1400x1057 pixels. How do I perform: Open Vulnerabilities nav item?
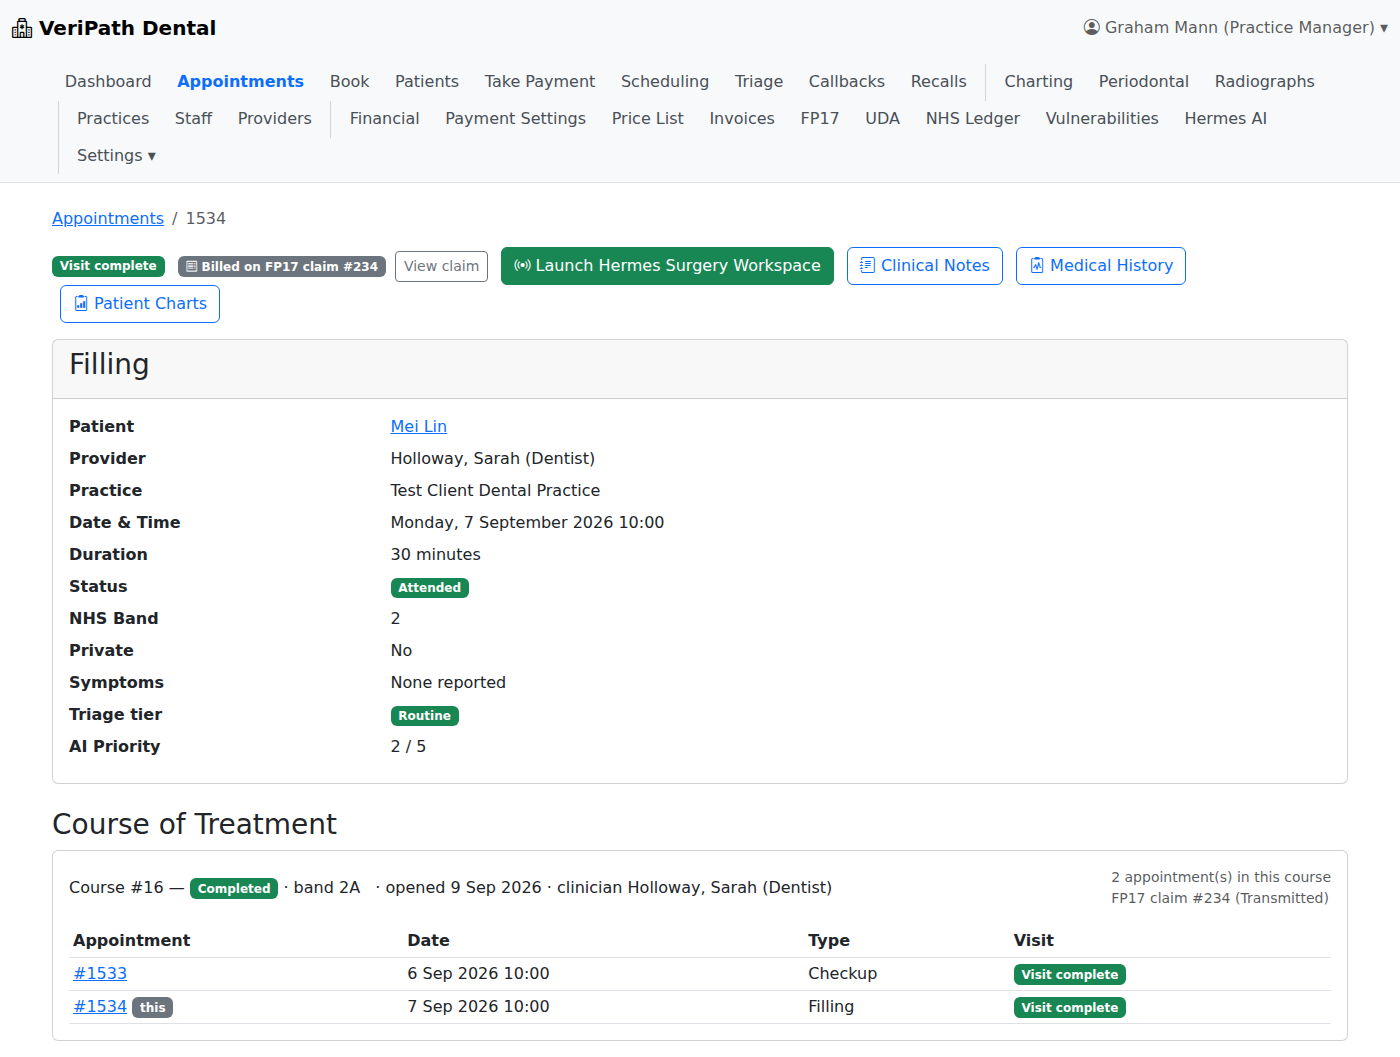tap(1102, 118)
